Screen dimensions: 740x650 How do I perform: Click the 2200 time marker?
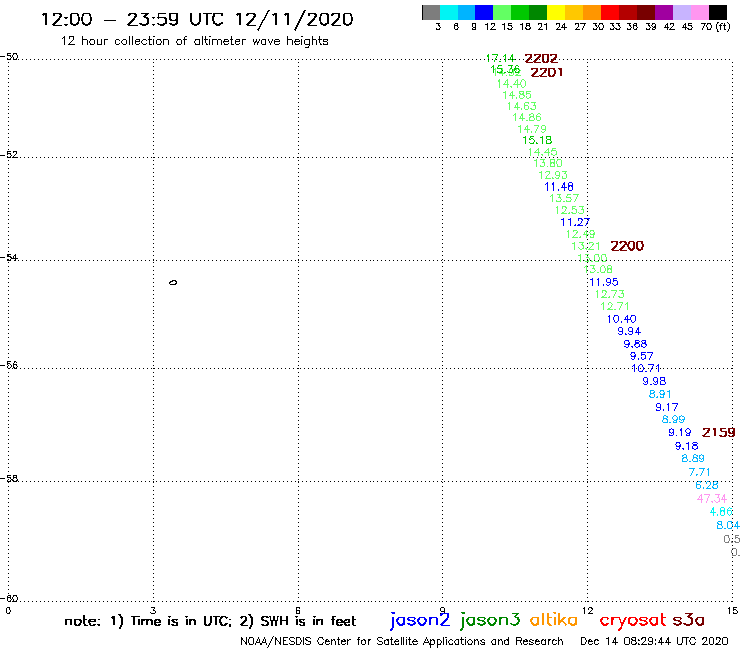coord(627,246)
